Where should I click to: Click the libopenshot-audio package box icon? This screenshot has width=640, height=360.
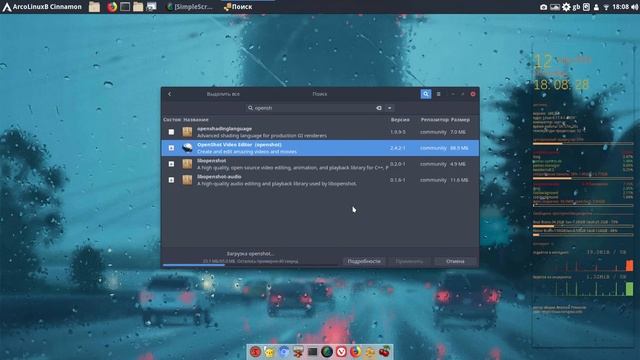point(187,180)
